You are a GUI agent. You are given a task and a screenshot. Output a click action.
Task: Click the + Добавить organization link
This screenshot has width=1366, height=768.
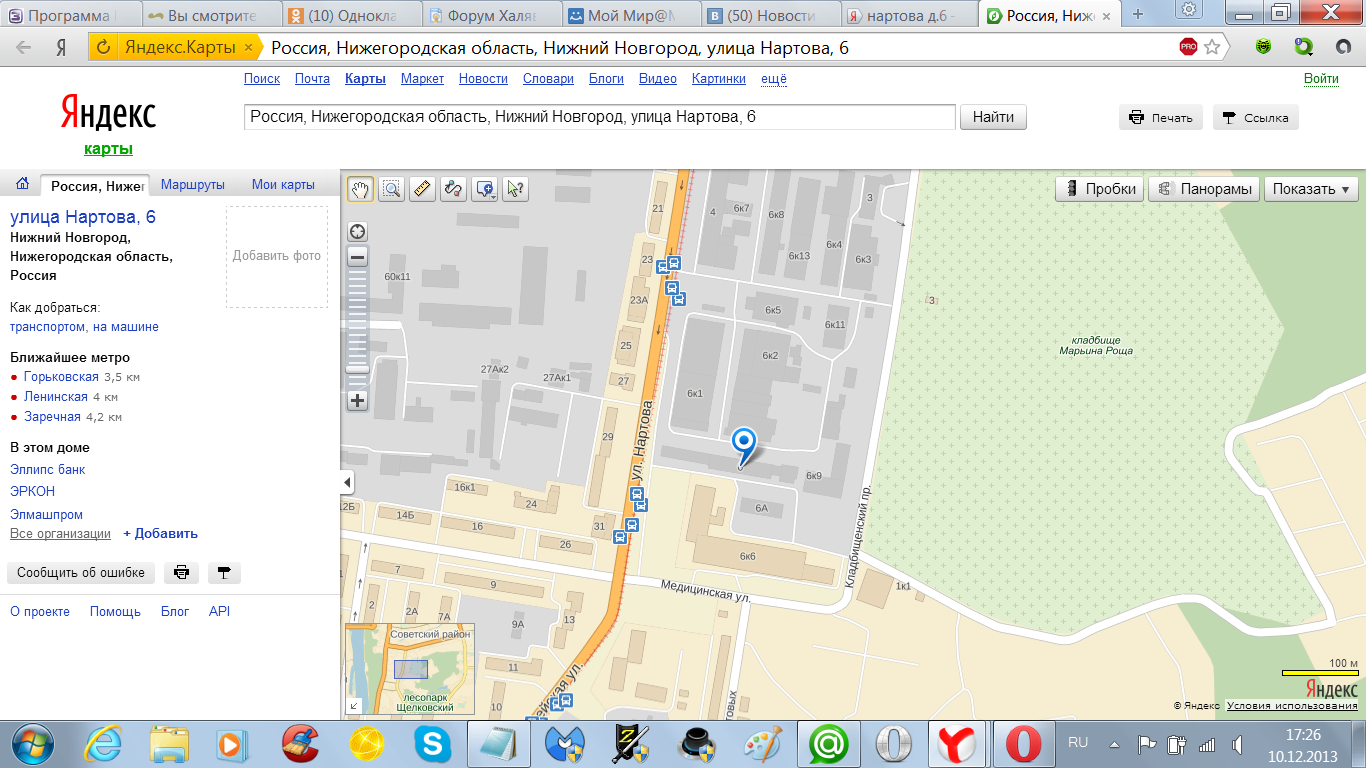point(160,534)
